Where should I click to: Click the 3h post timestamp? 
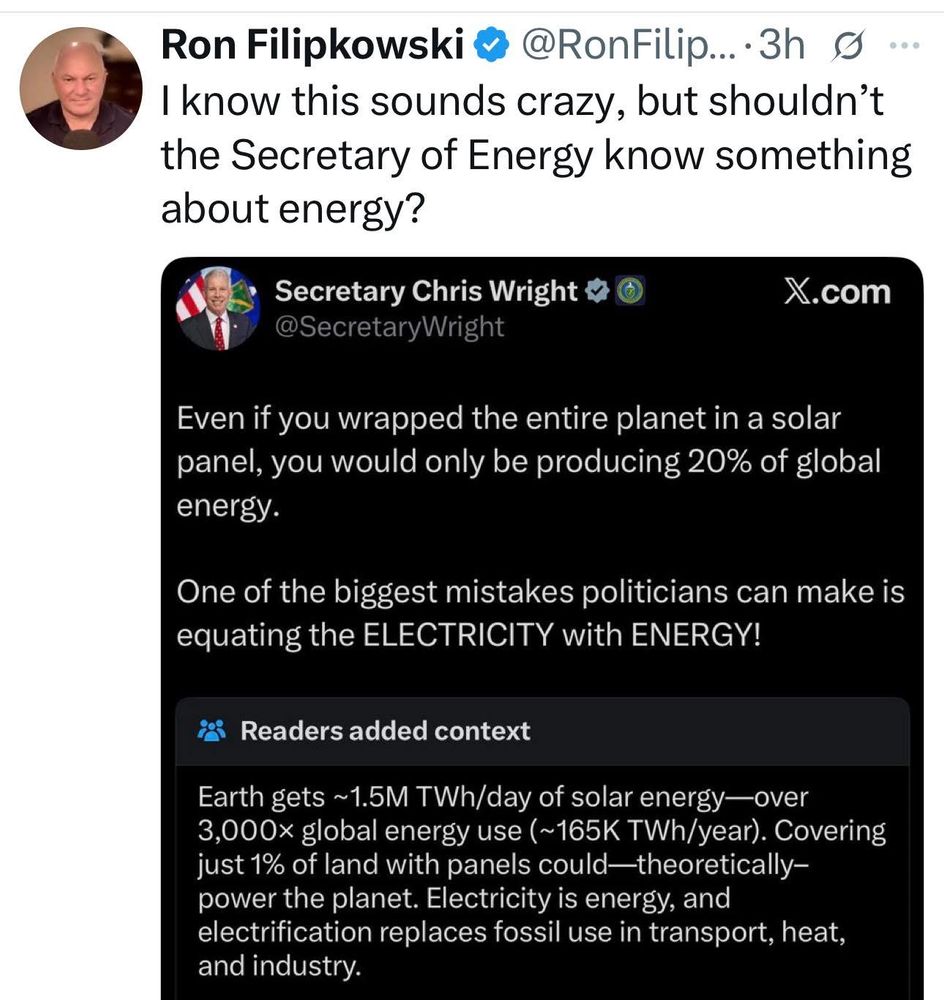click(x=782, y=46)
